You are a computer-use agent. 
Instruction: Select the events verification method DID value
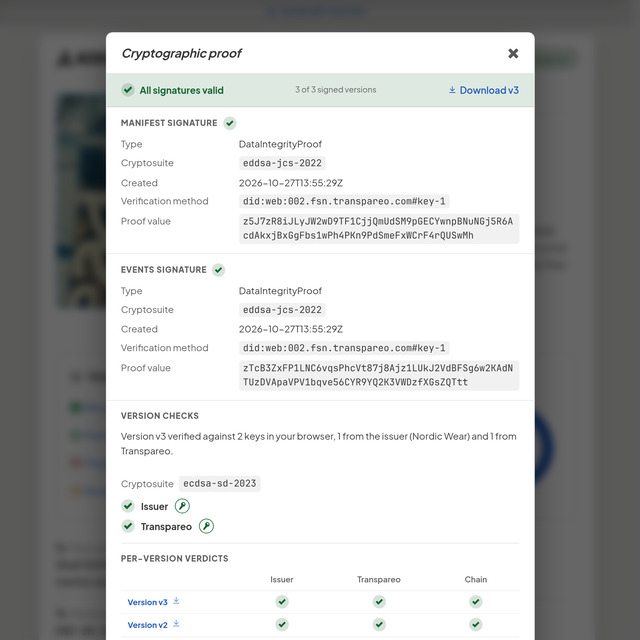[344, 348]
